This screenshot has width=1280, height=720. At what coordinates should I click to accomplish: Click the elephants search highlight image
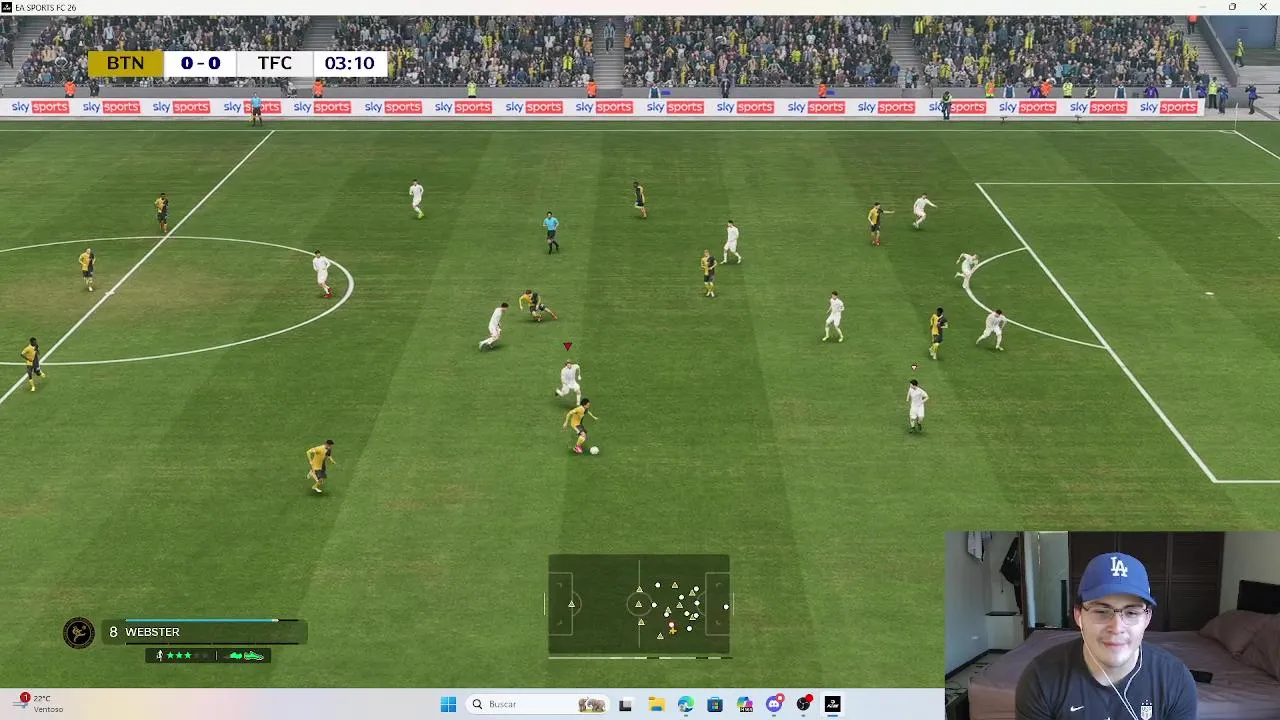point(592,704)
